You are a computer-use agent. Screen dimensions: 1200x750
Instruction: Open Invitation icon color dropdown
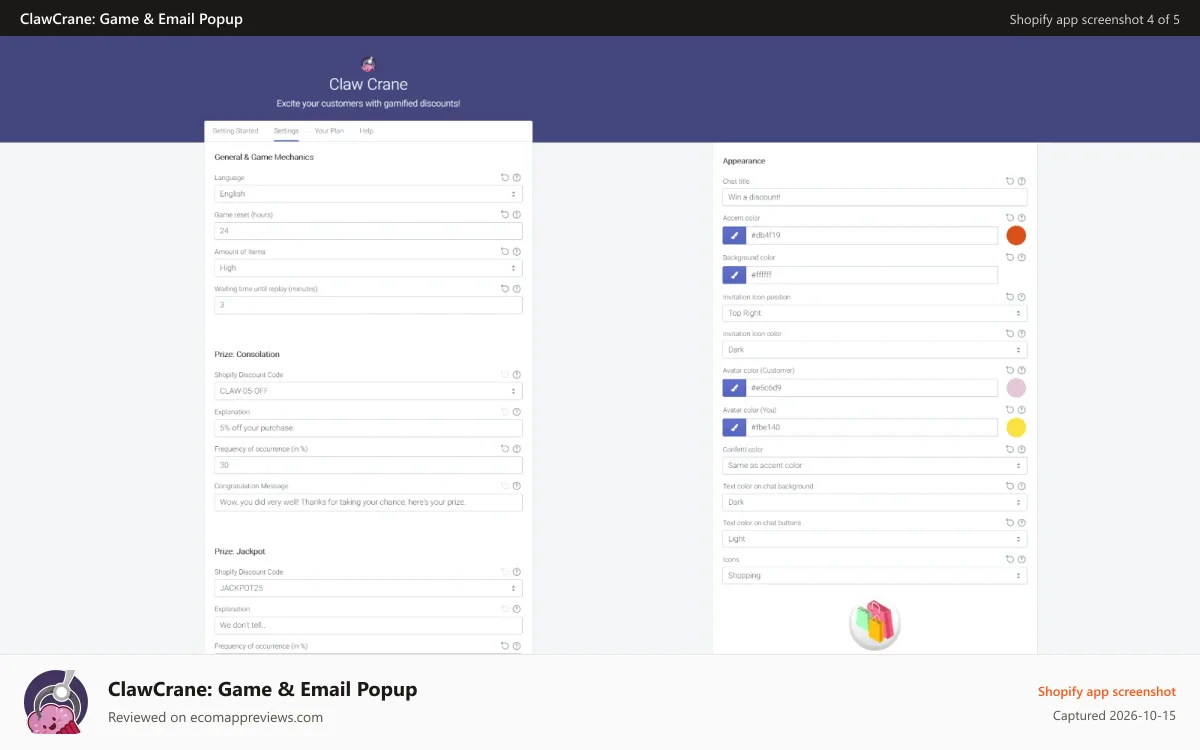[x=875, y=350]
